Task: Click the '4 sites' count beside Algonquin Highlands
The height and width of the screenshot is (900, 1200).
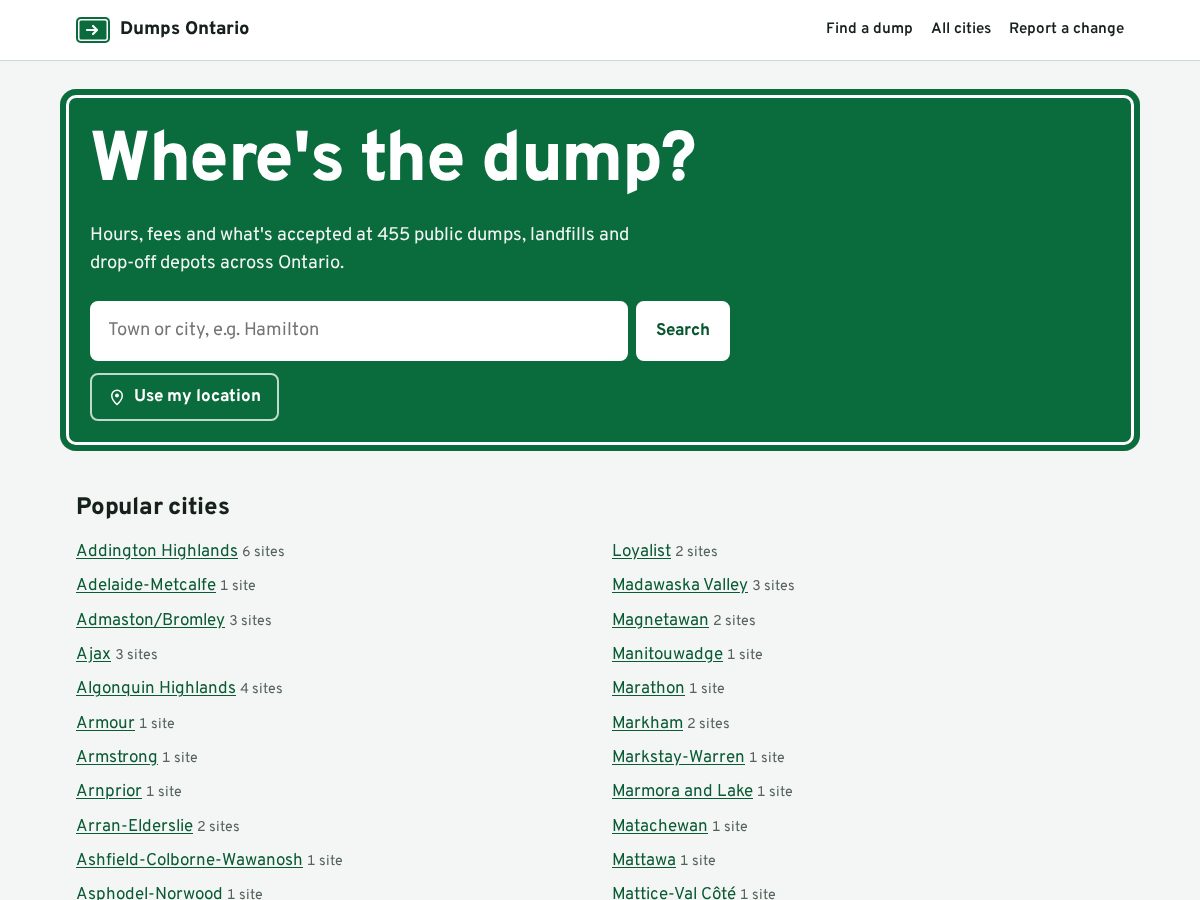Action: click(261, 689)
